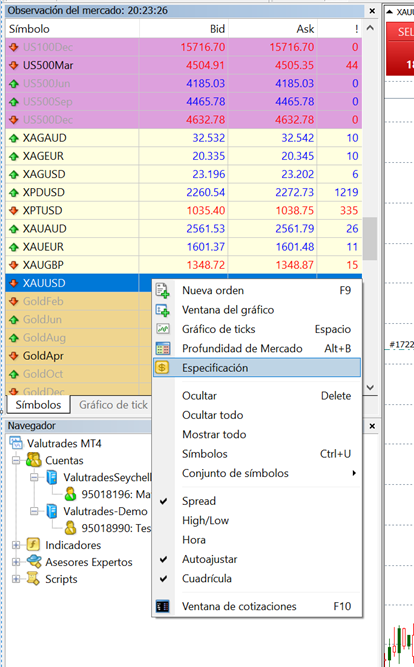The width and height of the screenshot is (414, 667).
Task: Click the up arrow icon beside XAGUSD
Action: (x=14, y=174)
